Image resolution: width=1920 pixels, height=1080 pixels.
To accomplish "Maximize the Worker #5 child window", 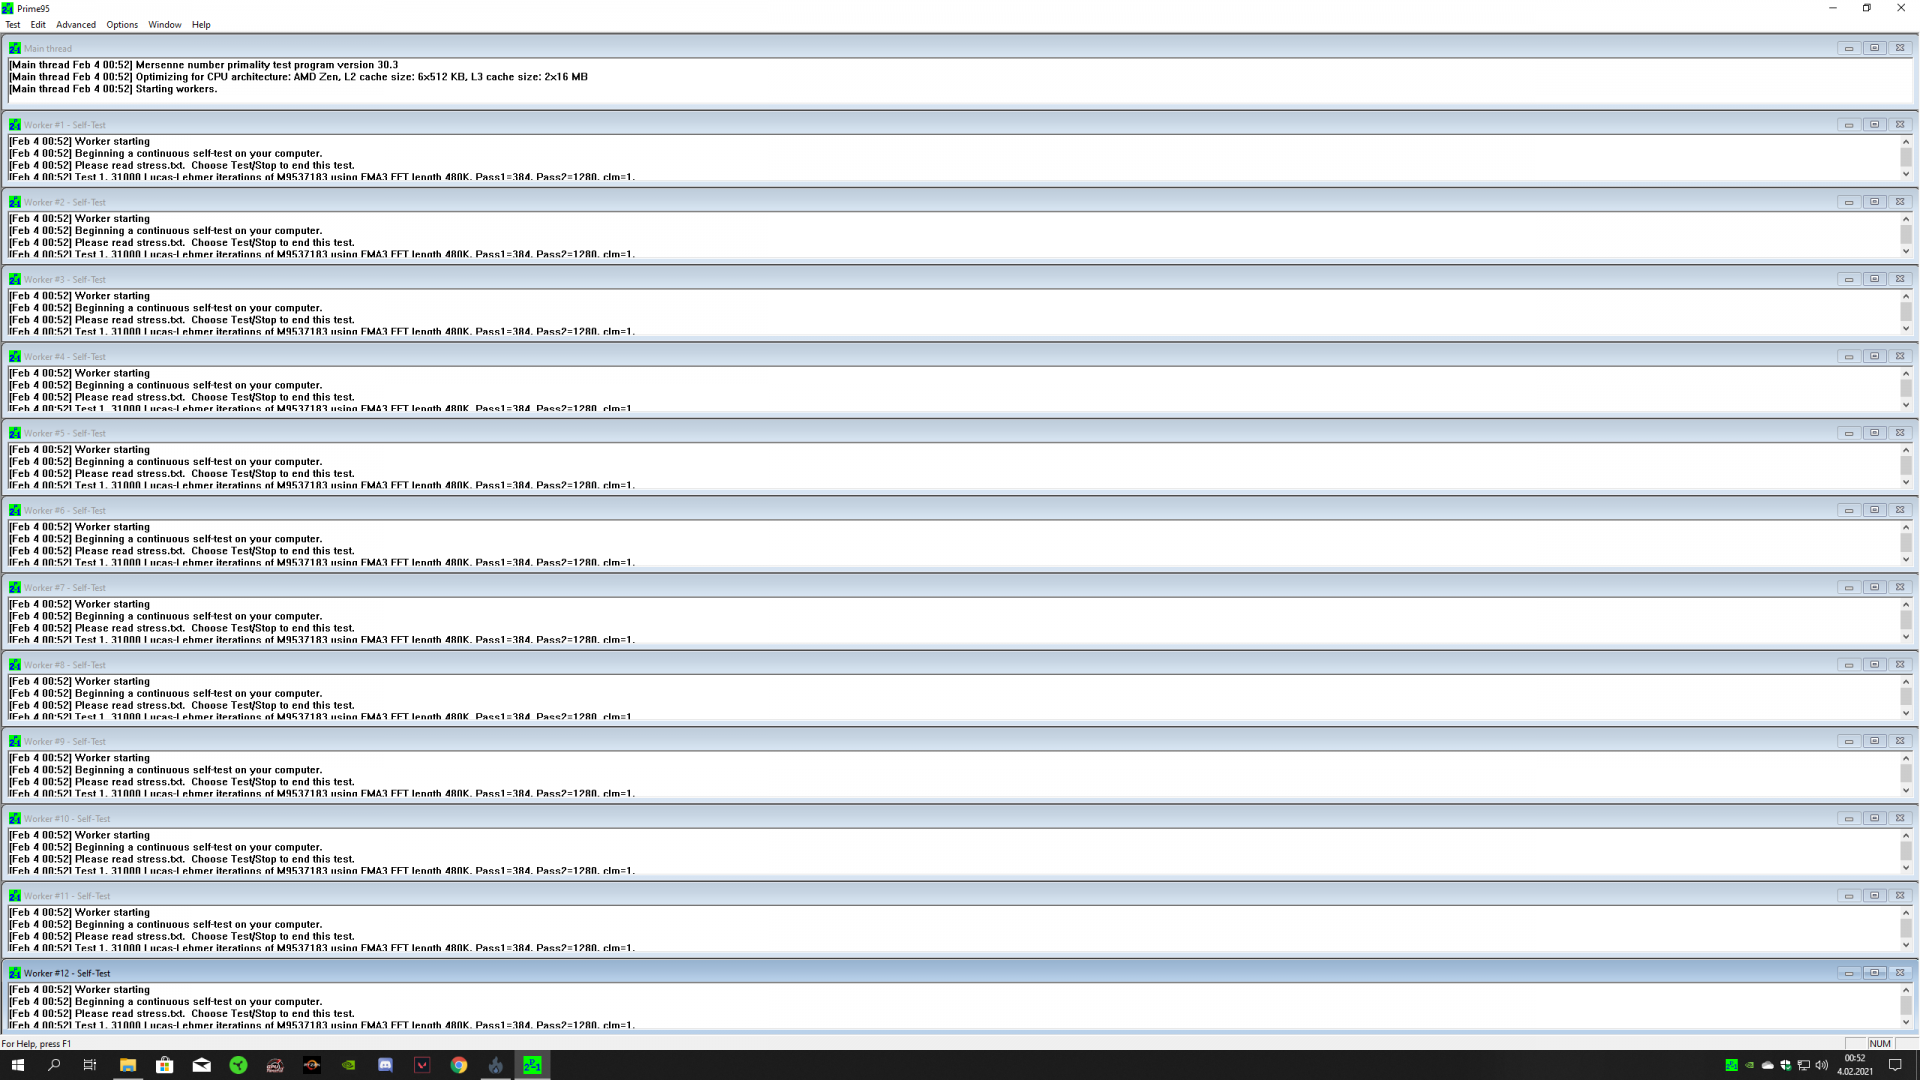I will click(x=1874, y=433).
